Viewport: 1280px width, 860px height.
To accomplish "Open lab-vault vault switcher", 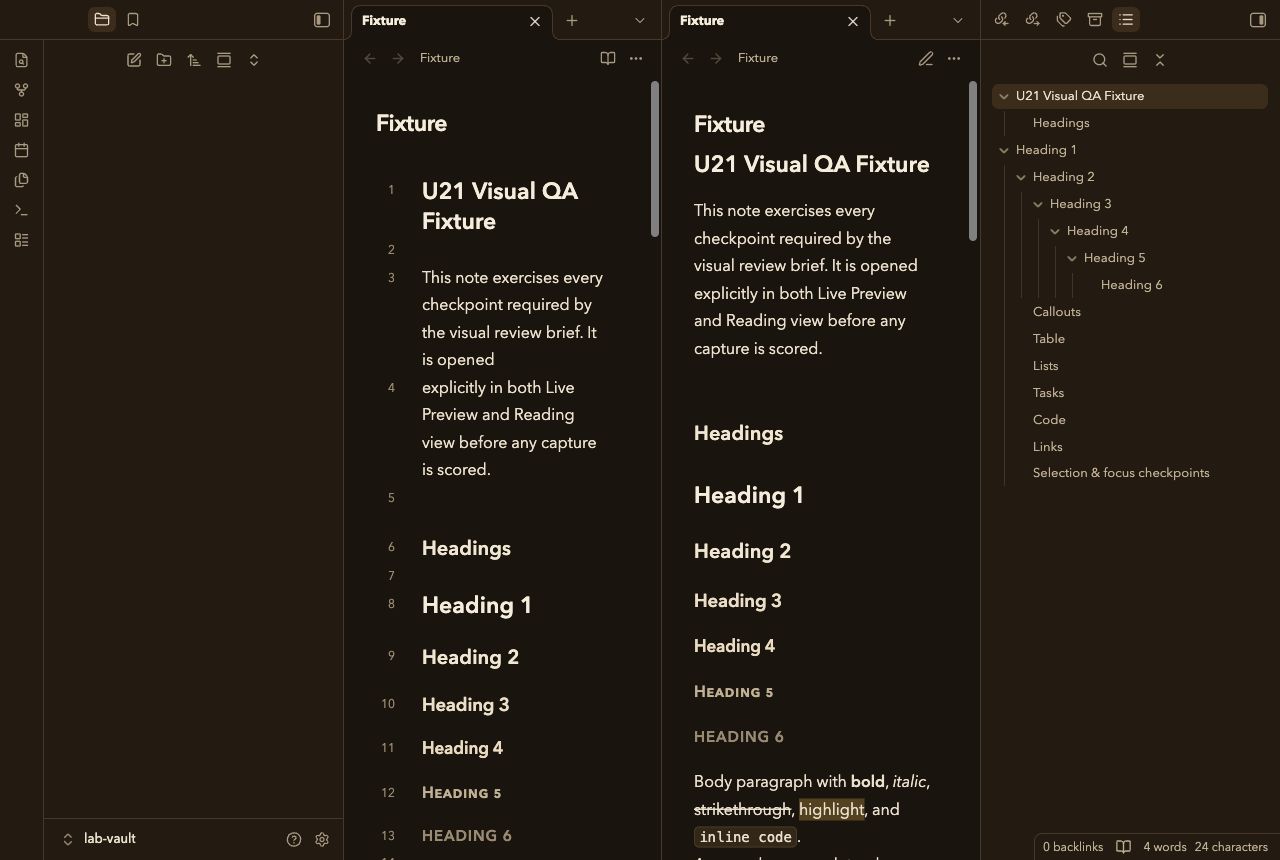I will coord(100,839).
